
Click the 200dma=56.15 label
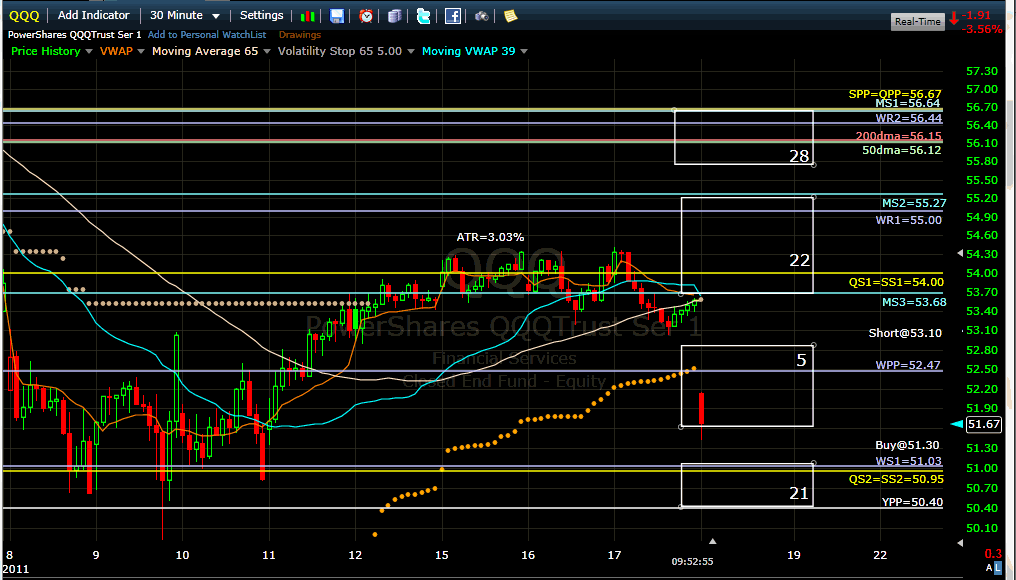pyautogui.click(x=899, y=137)
